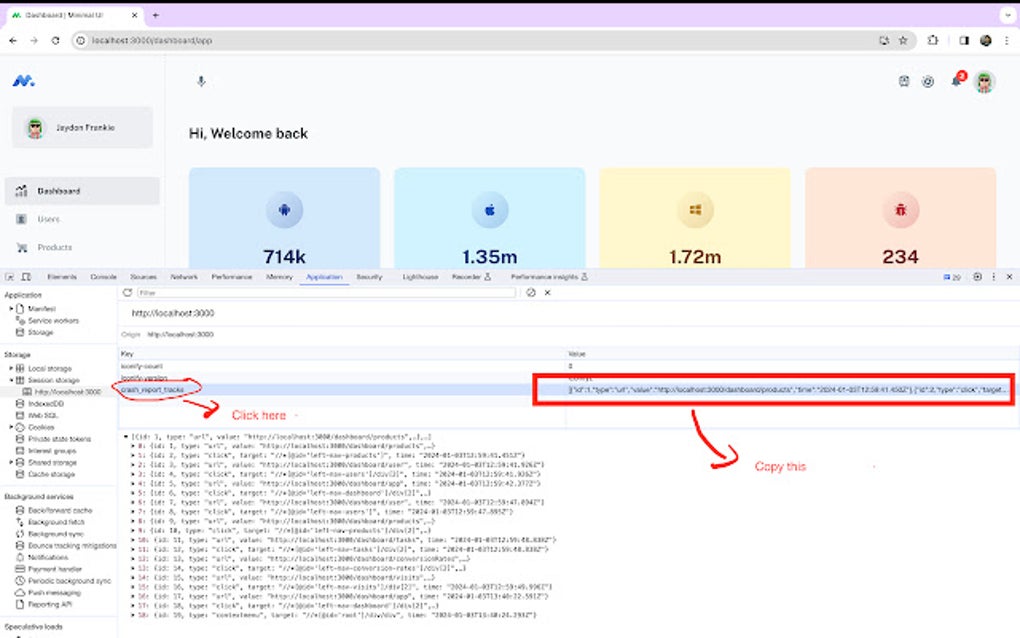This screenshot has height=638, width=1020.
Task: Switch to the Network tab in DevTools
Action: [x=186, y=277]
